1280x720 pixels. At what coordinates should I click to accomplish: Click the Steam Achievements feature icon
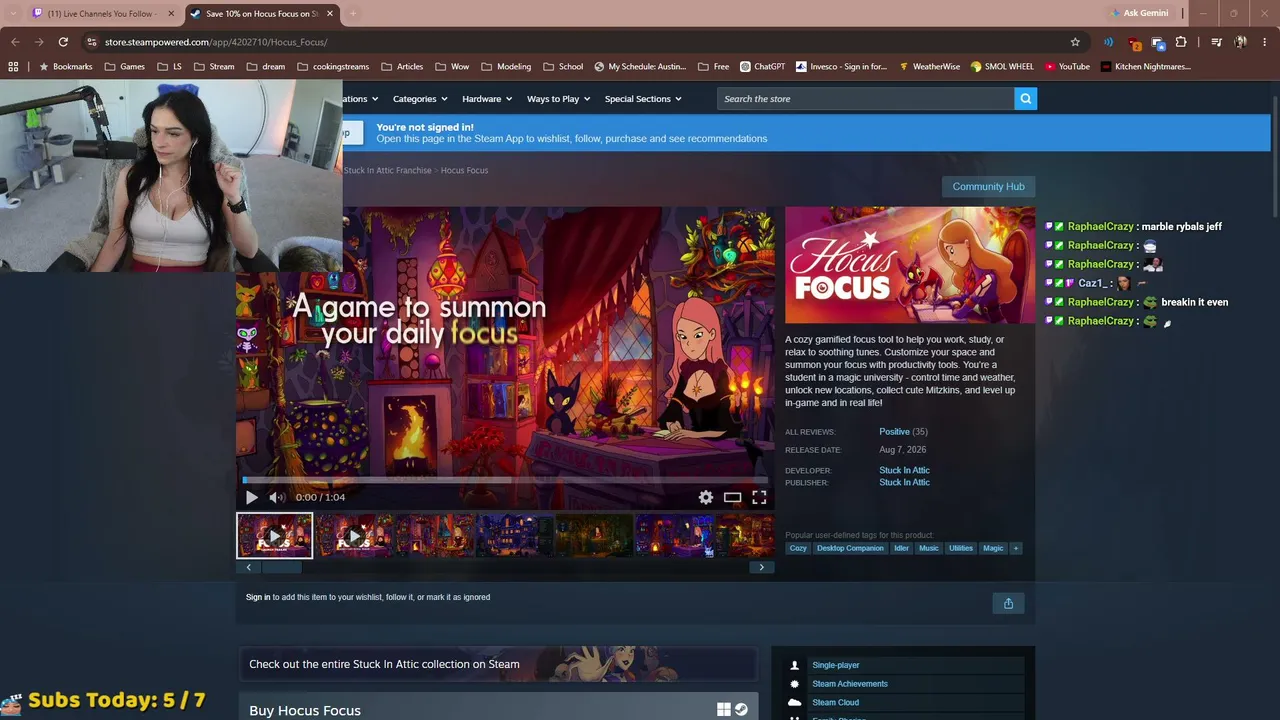coord(795,684)
